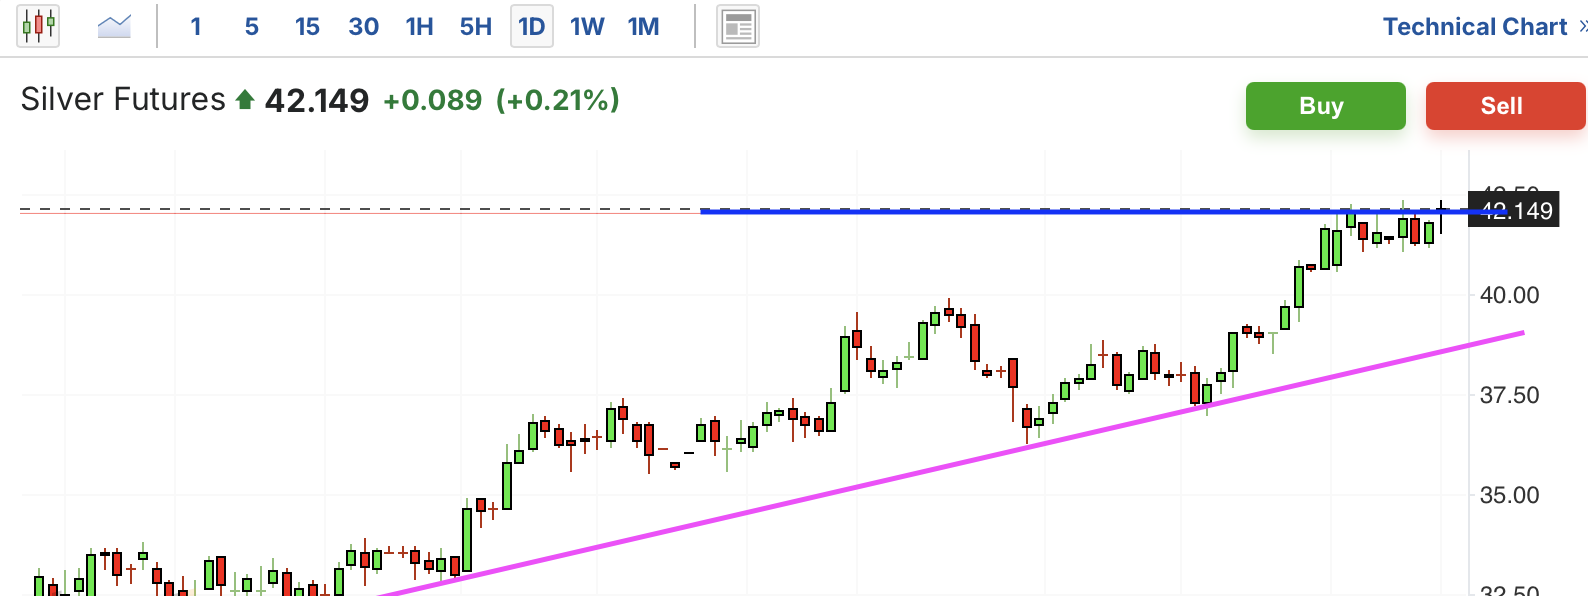Click the green Buy button
This screenshot has height=596, width=1588.
click(1325, 106)
